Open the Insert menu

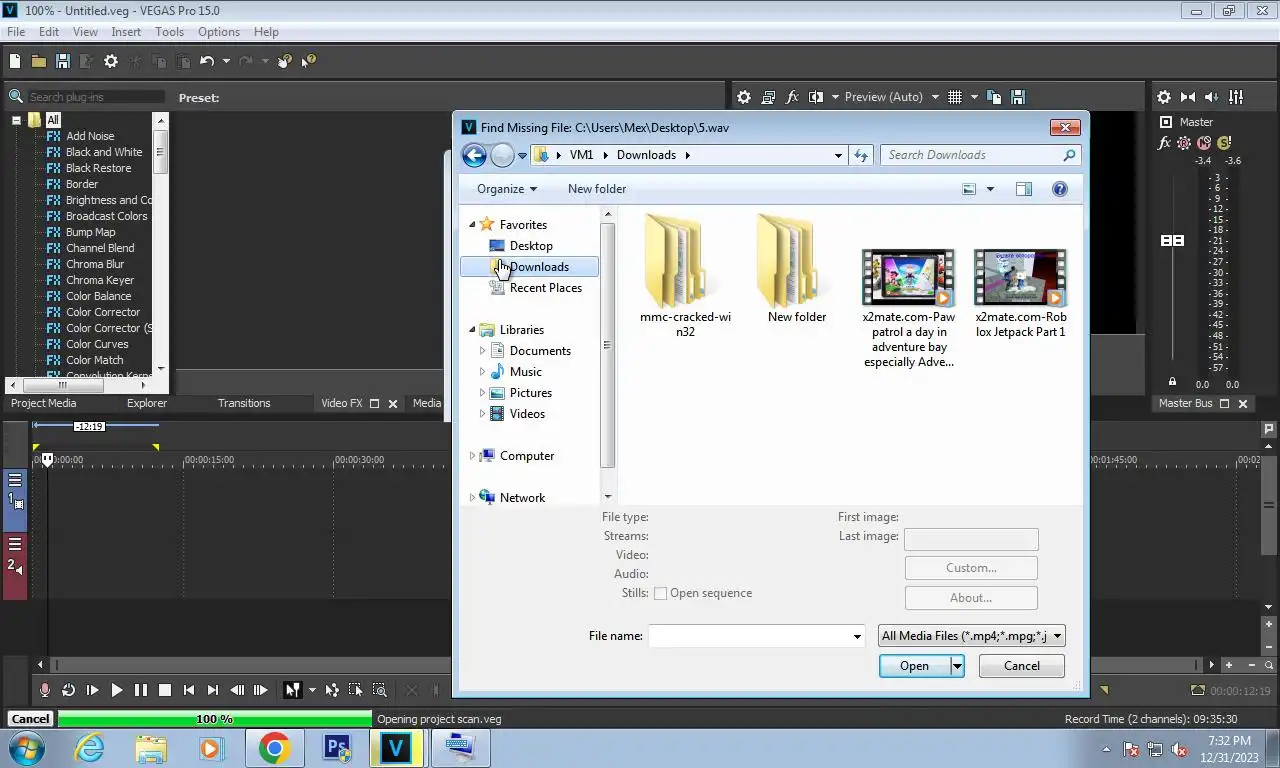tap(126, 32)
